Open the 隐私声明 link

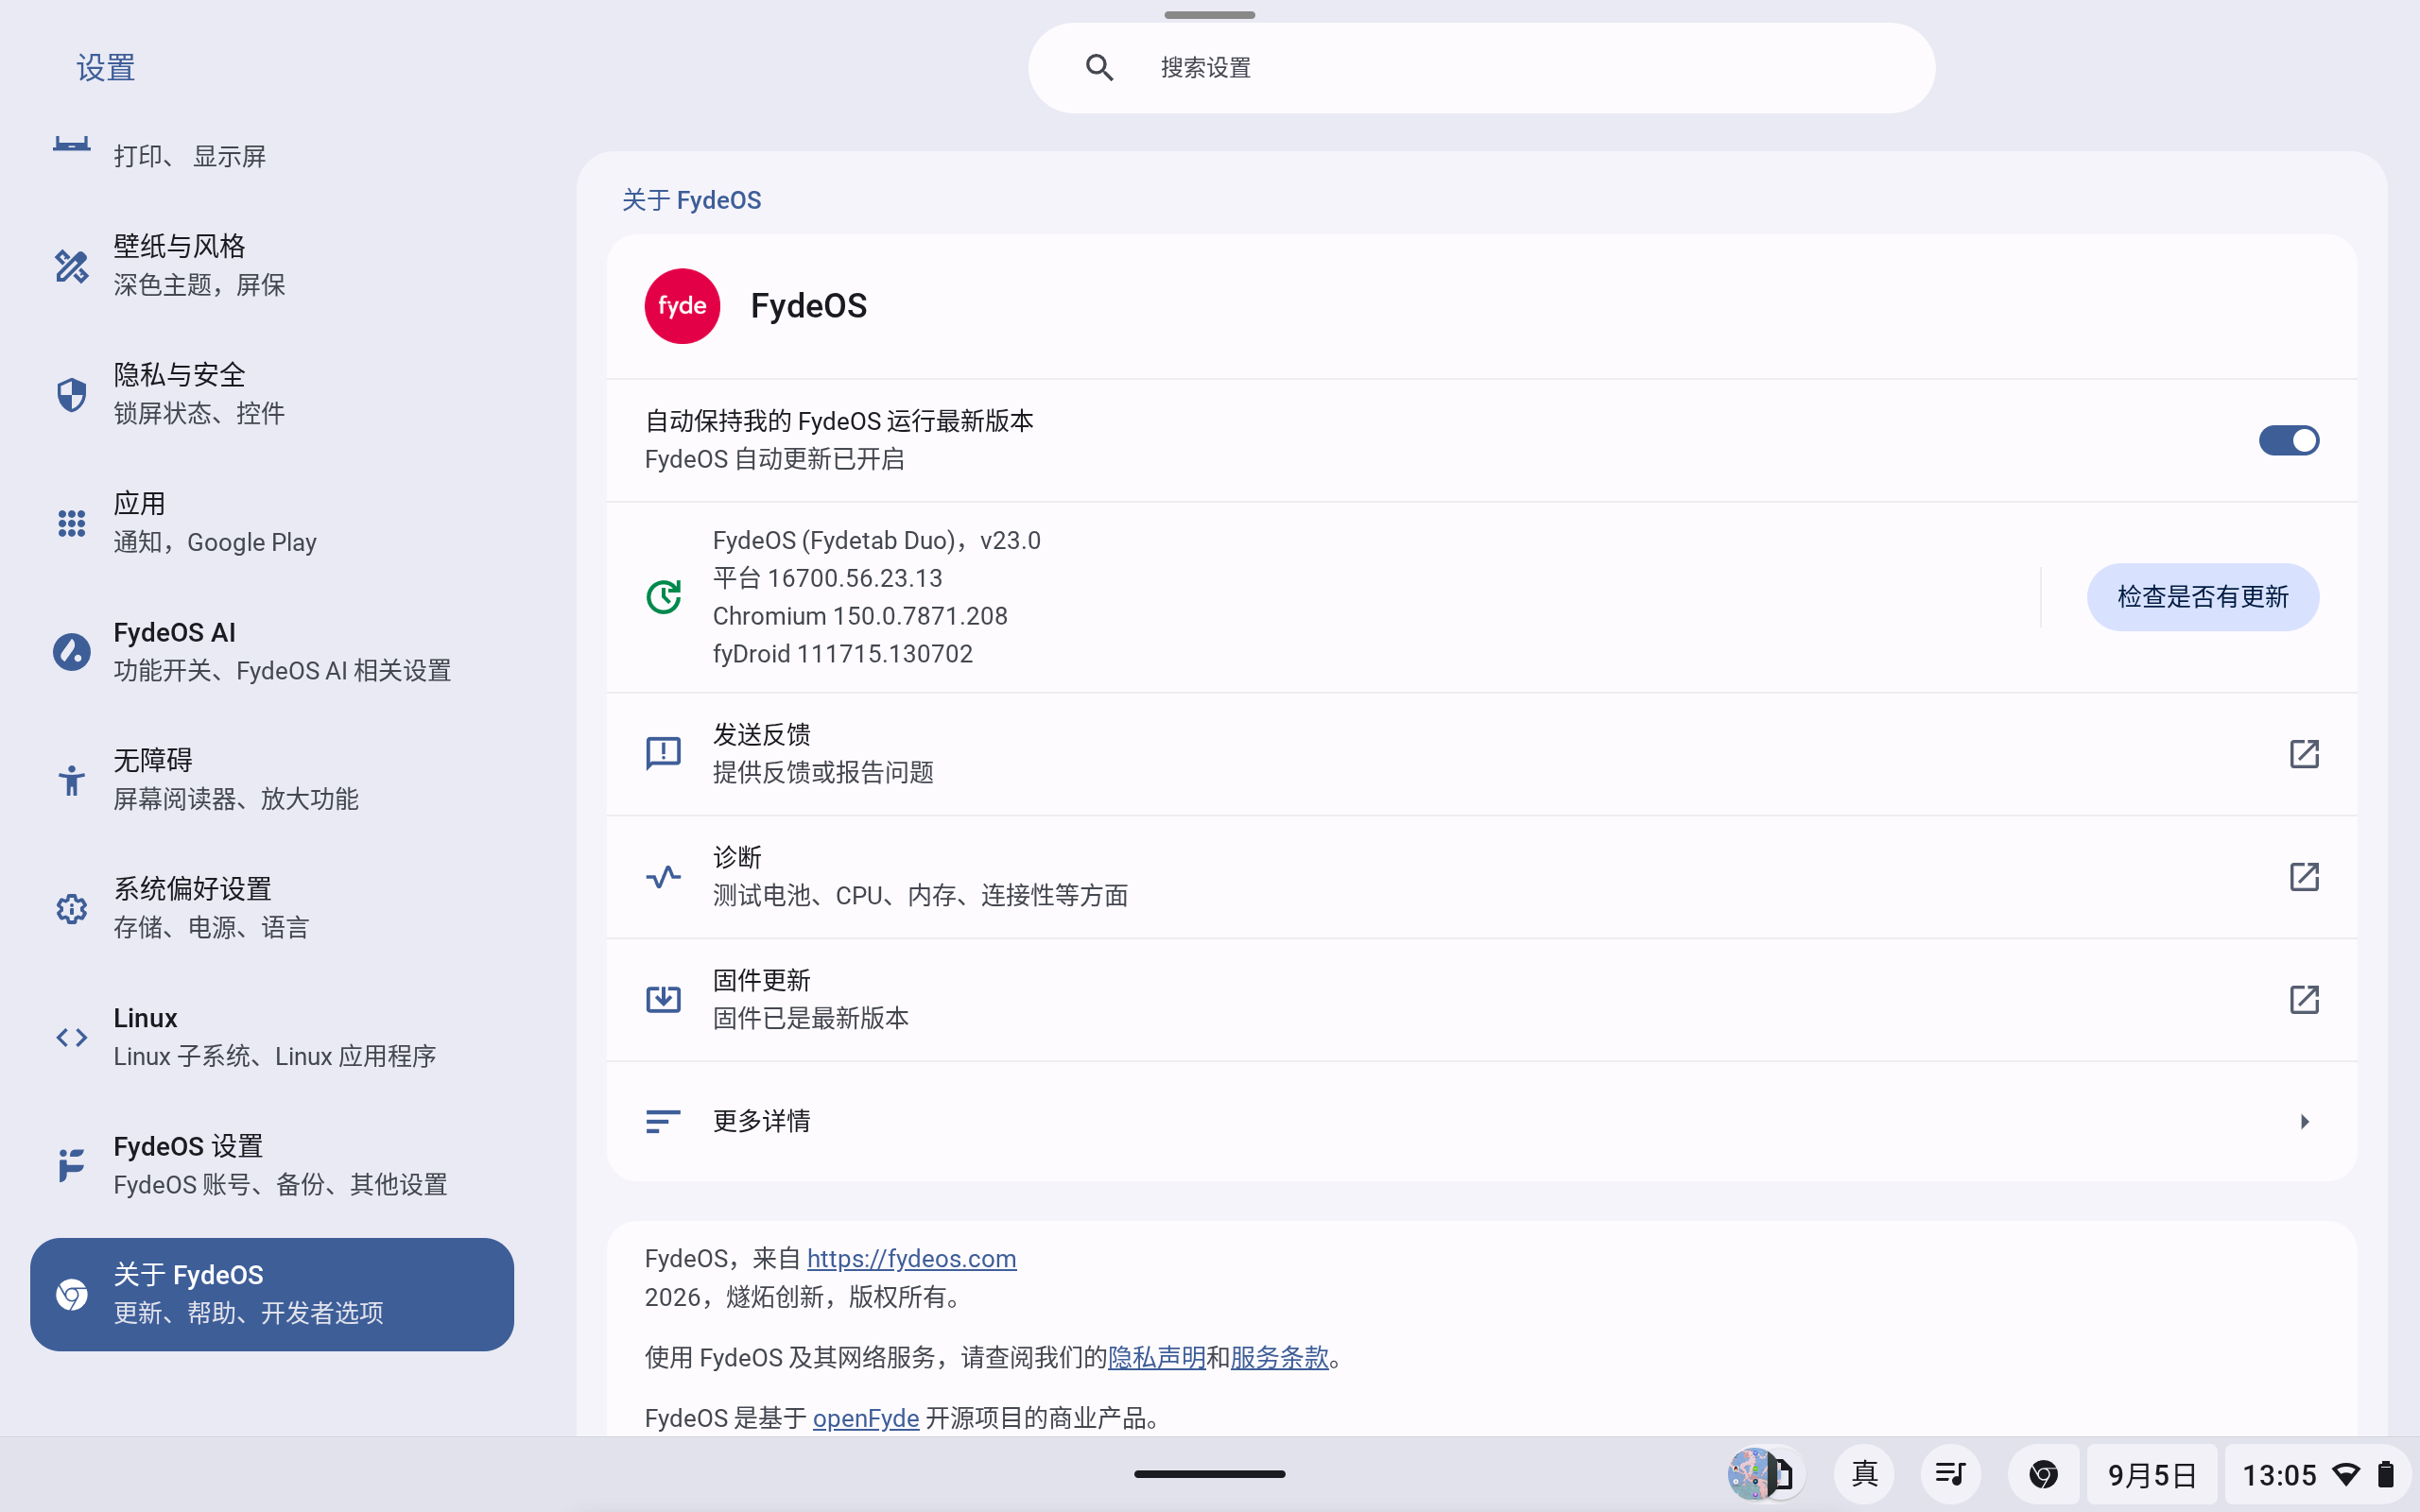[x=1157, y=1357]
